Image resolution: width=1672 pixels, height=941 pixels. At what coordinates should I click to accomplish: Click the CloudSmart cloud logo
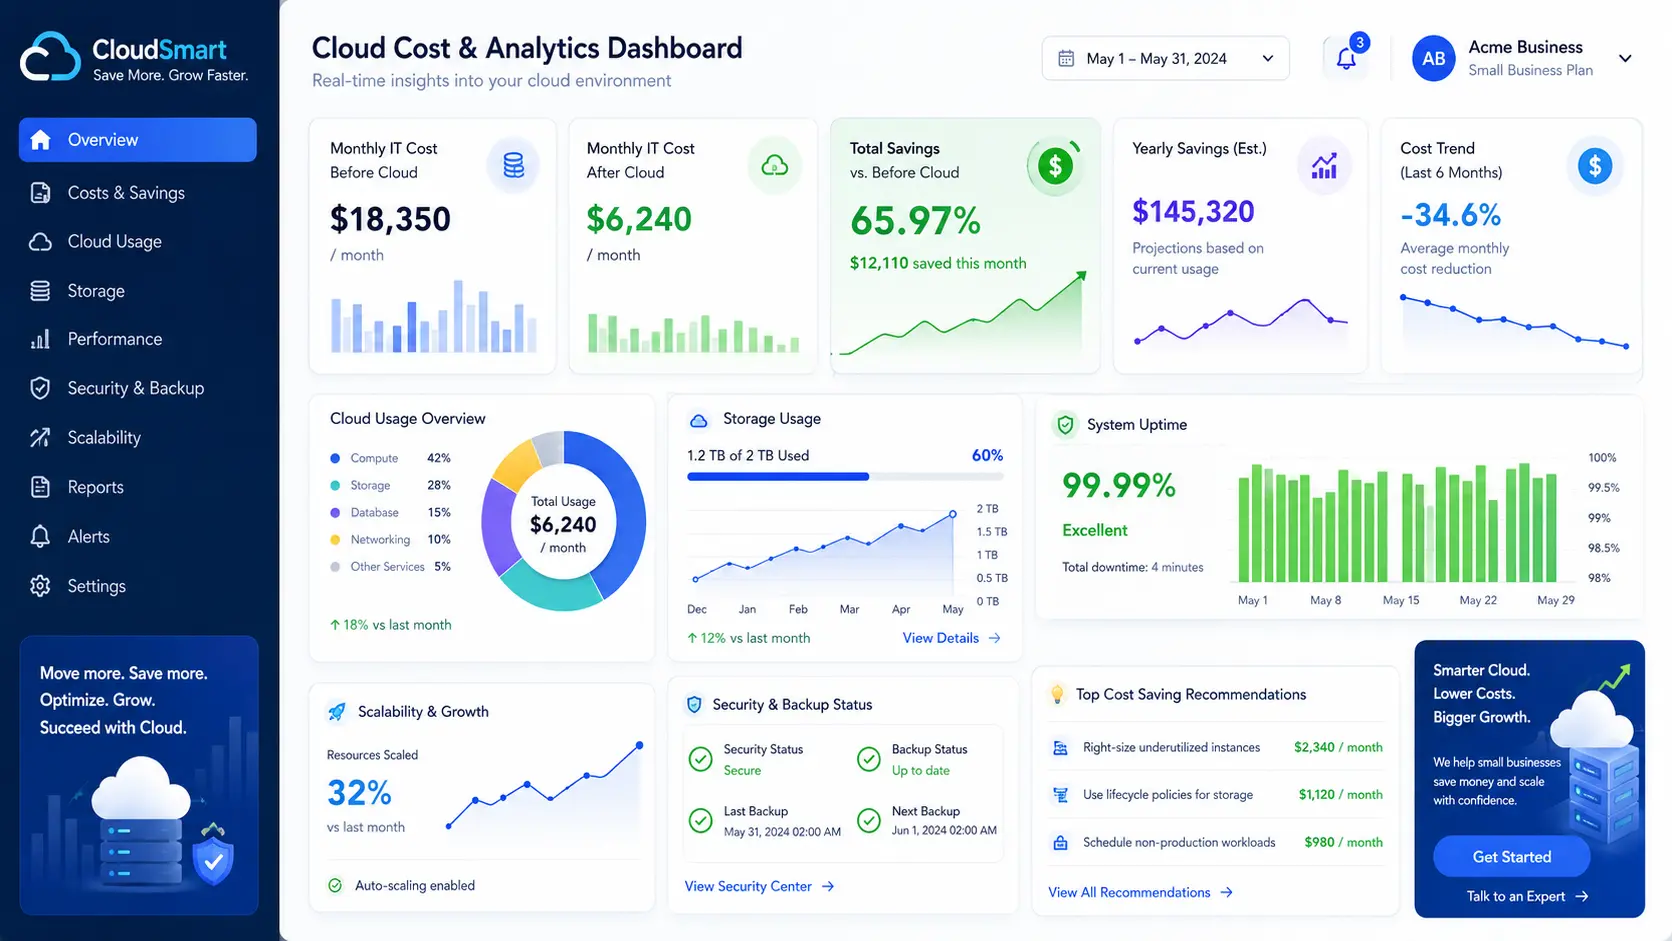click(50, 58)
